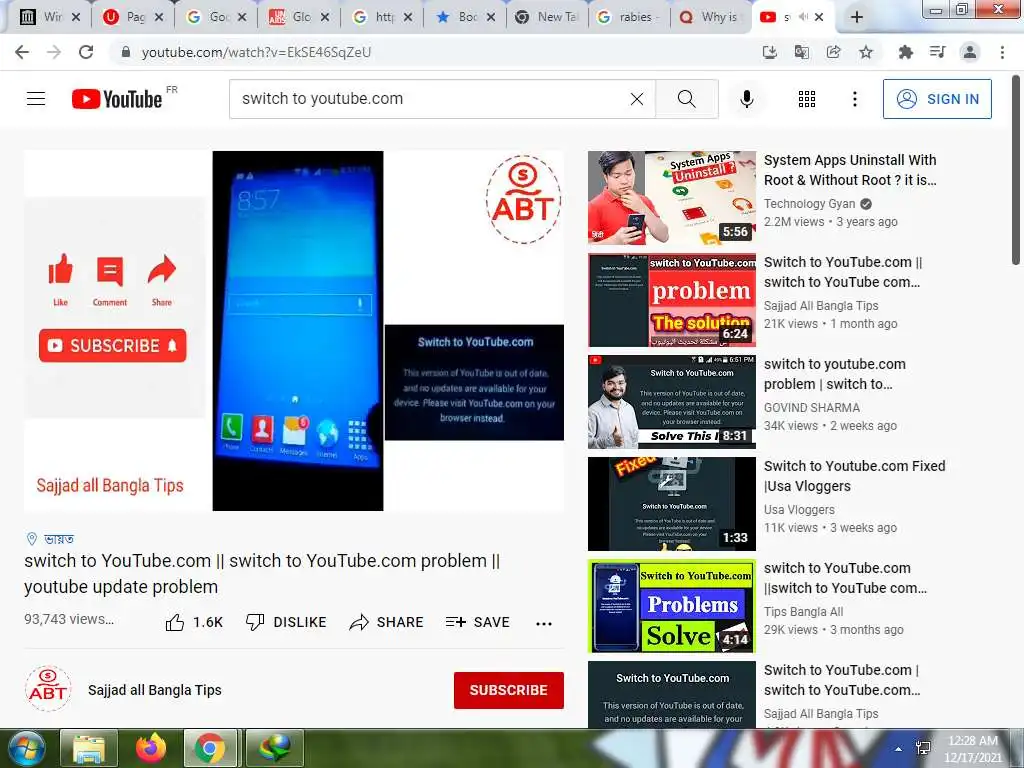Click the location tag above video title
The width and height of the screenshot is (1024, 768).
pos(50,539)
